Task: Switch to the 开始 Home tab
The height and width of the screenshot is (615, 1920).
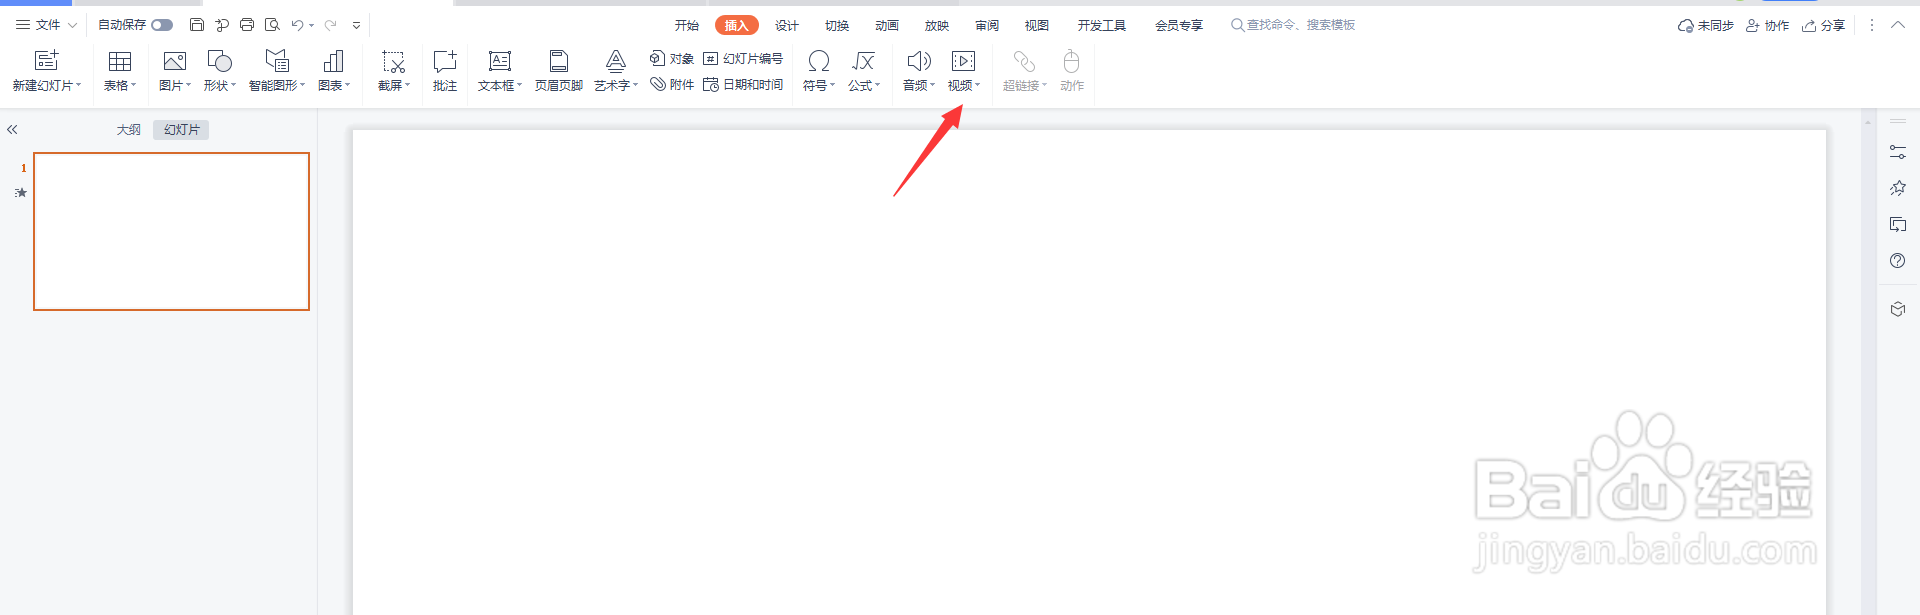Action: (686, 25)
